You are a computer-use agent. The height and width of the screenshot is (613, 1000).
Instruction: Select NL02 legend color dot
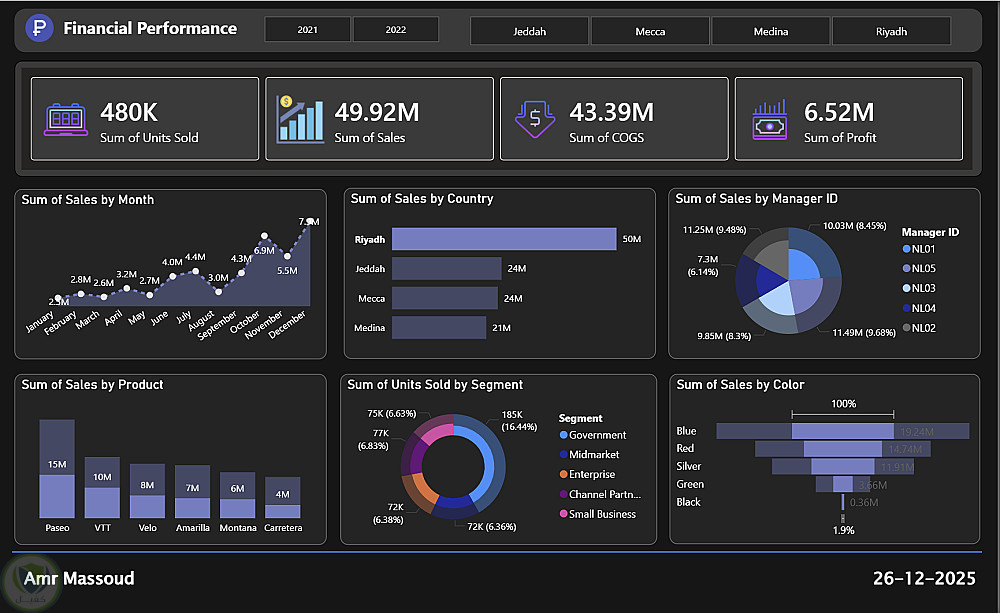click(x=906, y=328)
